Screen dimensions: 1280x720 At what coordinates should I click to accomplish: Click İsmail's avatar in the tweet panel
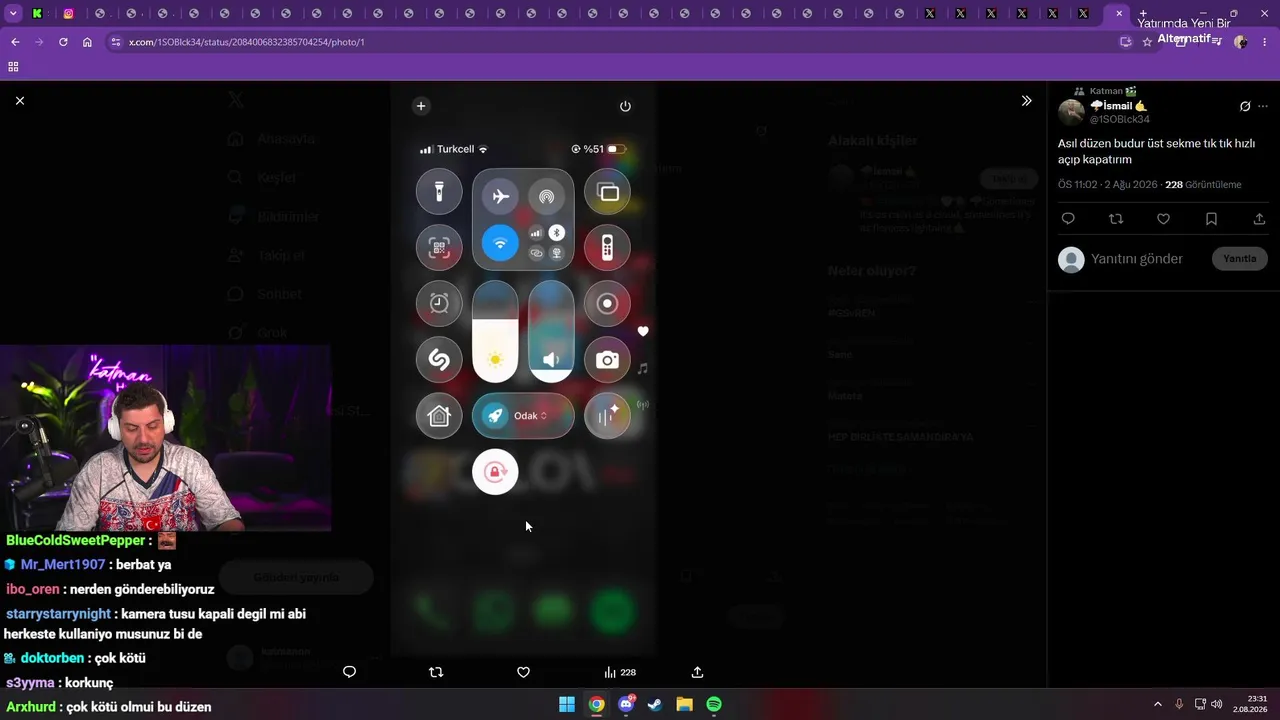point(1071,112)
